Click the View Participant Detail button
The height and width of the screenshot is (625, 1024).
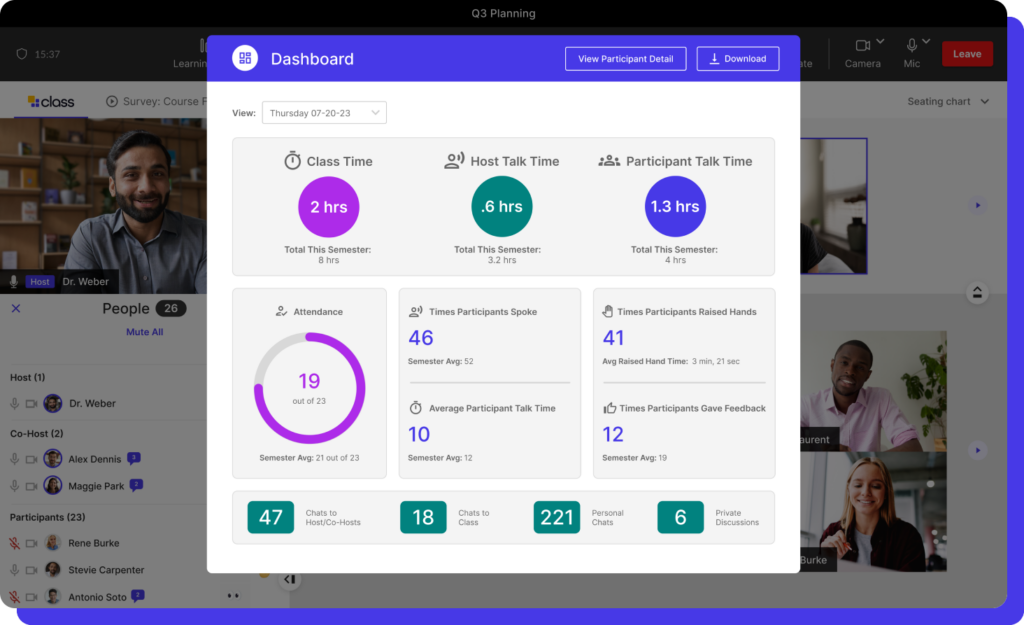coord(626,59)
